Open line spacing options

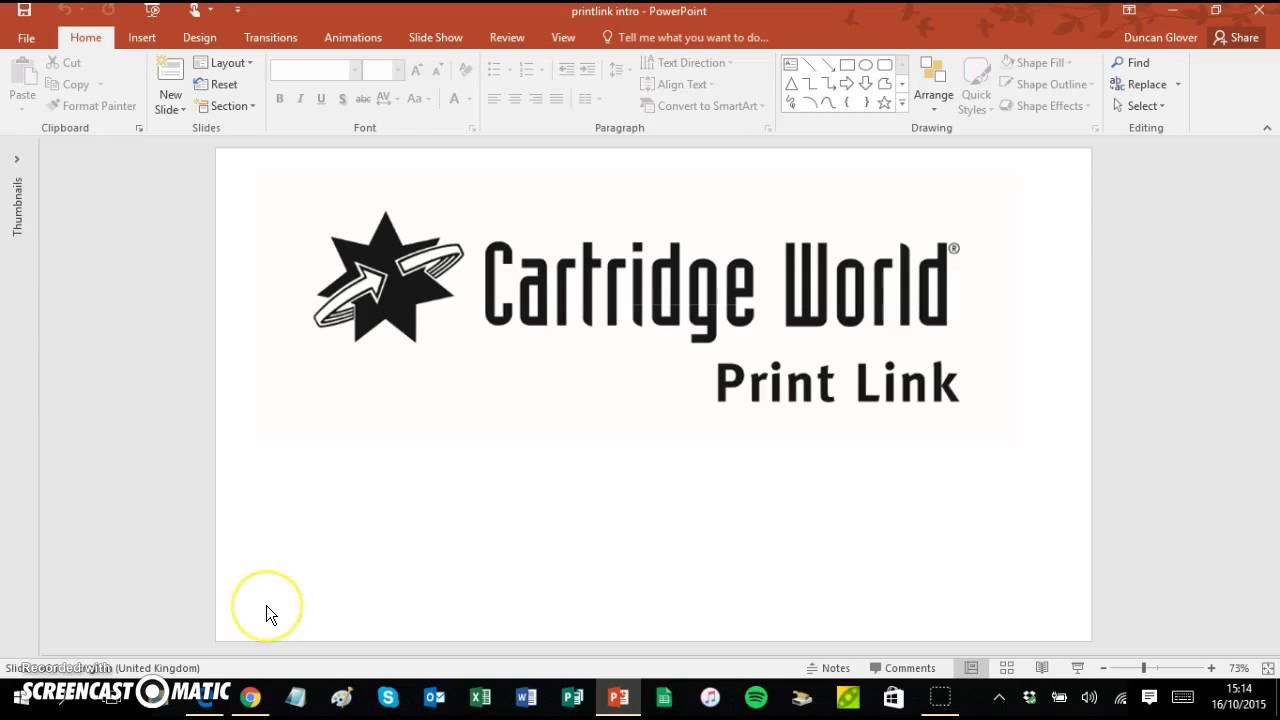pyautogui.click(x=620, y=70)
